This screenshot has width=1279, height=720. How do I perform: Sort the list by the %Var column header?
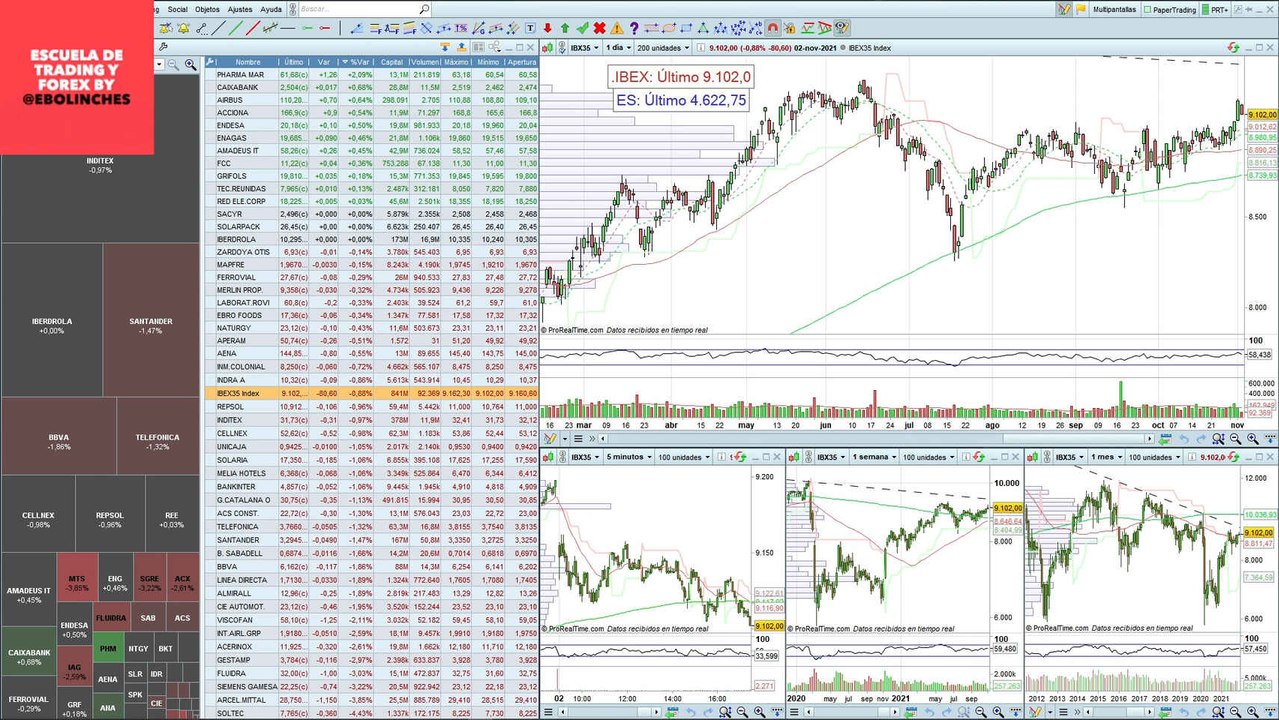(x=357, y=61)
